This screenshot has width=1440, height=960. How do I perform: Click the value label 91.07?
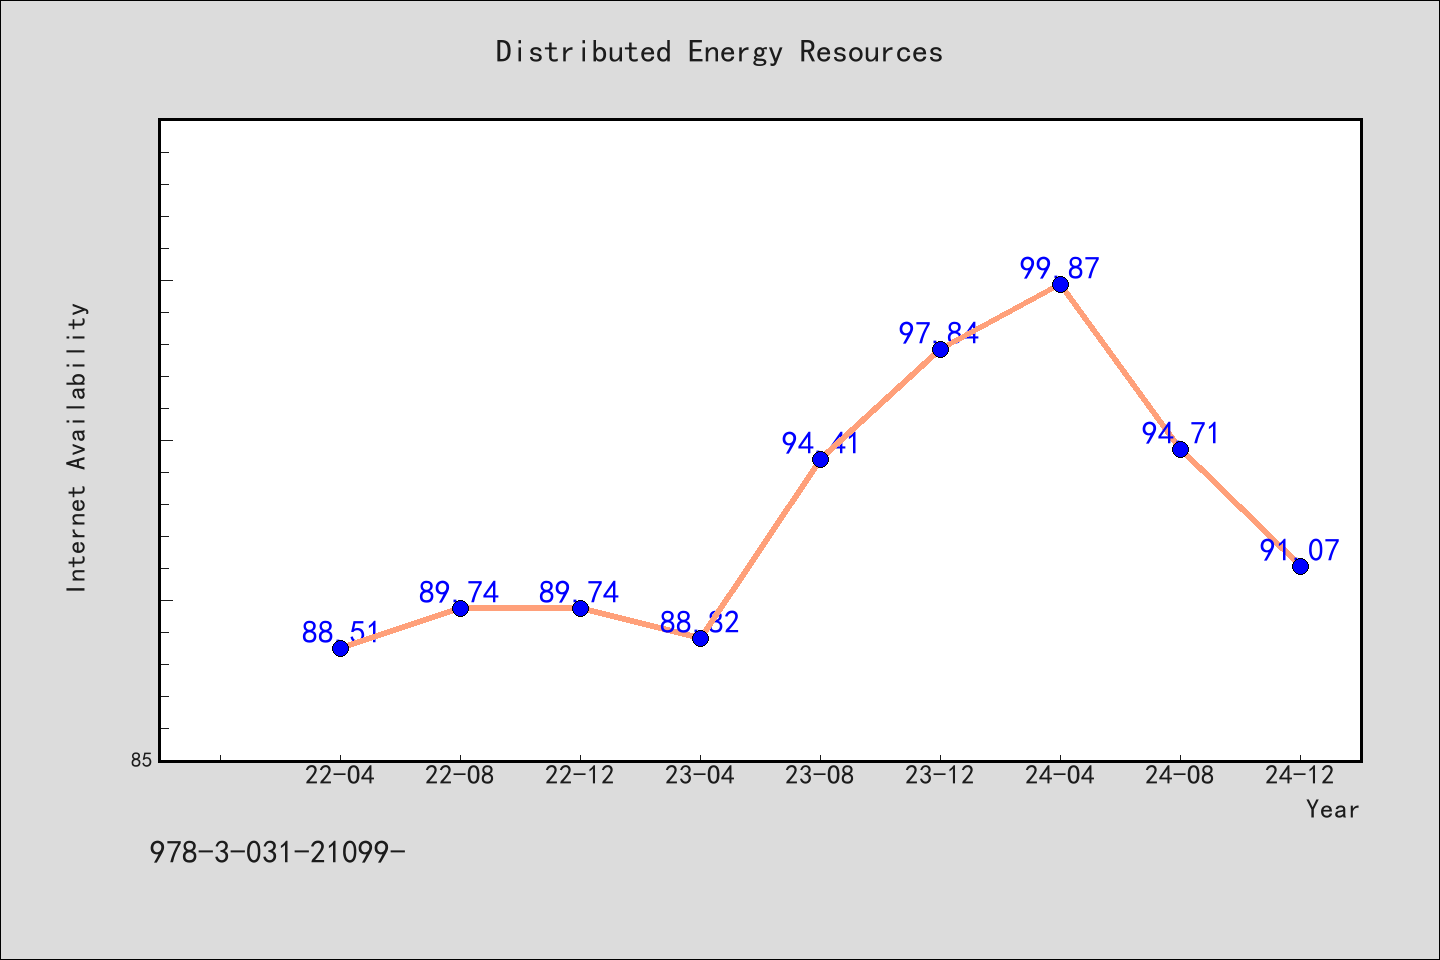[1300, 550]
